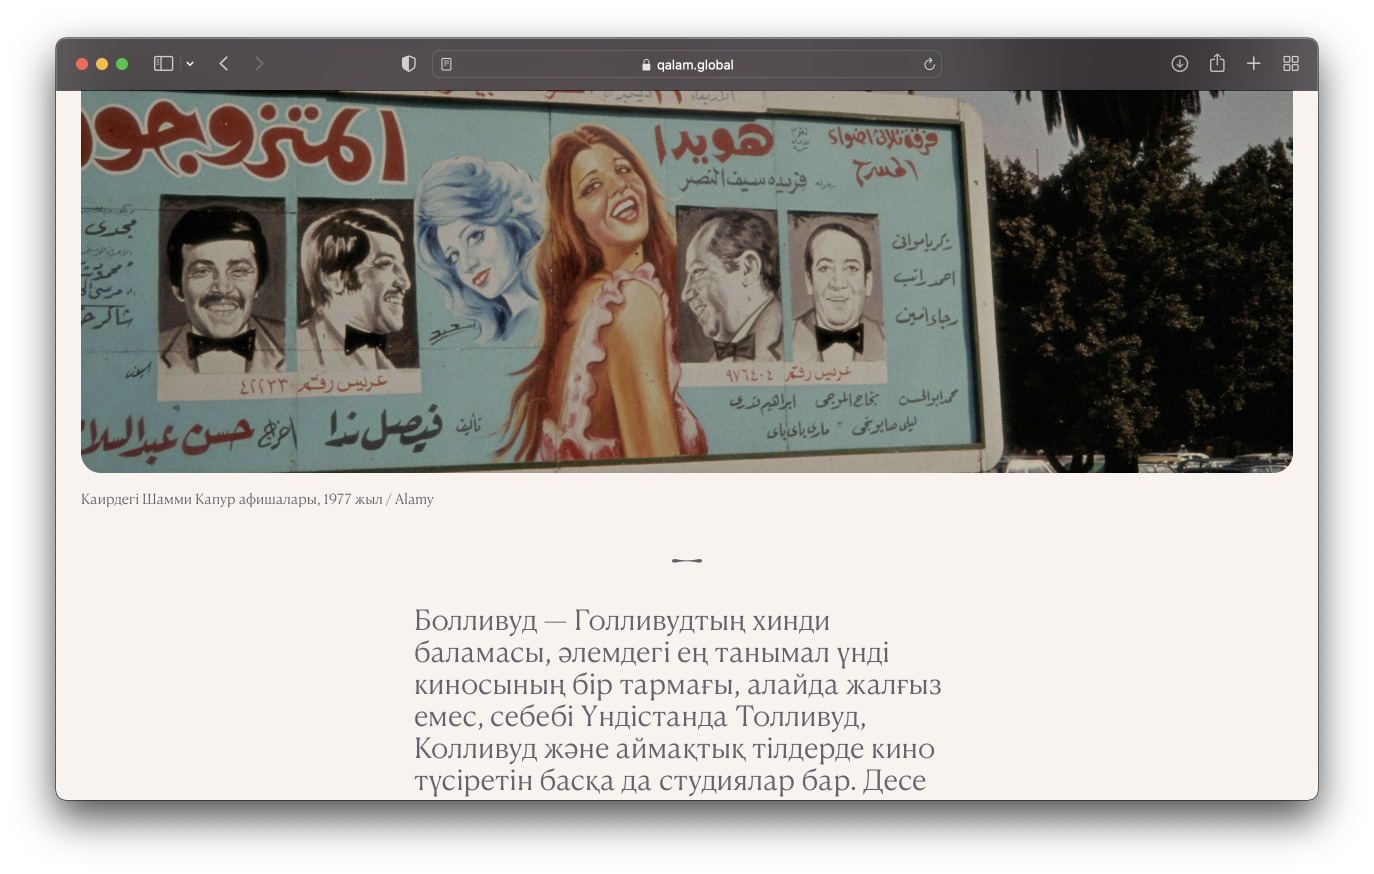Show the tab overview grid
Image resolution: width=1374 pixels, height=874 pixels.
click(1291, 64)
